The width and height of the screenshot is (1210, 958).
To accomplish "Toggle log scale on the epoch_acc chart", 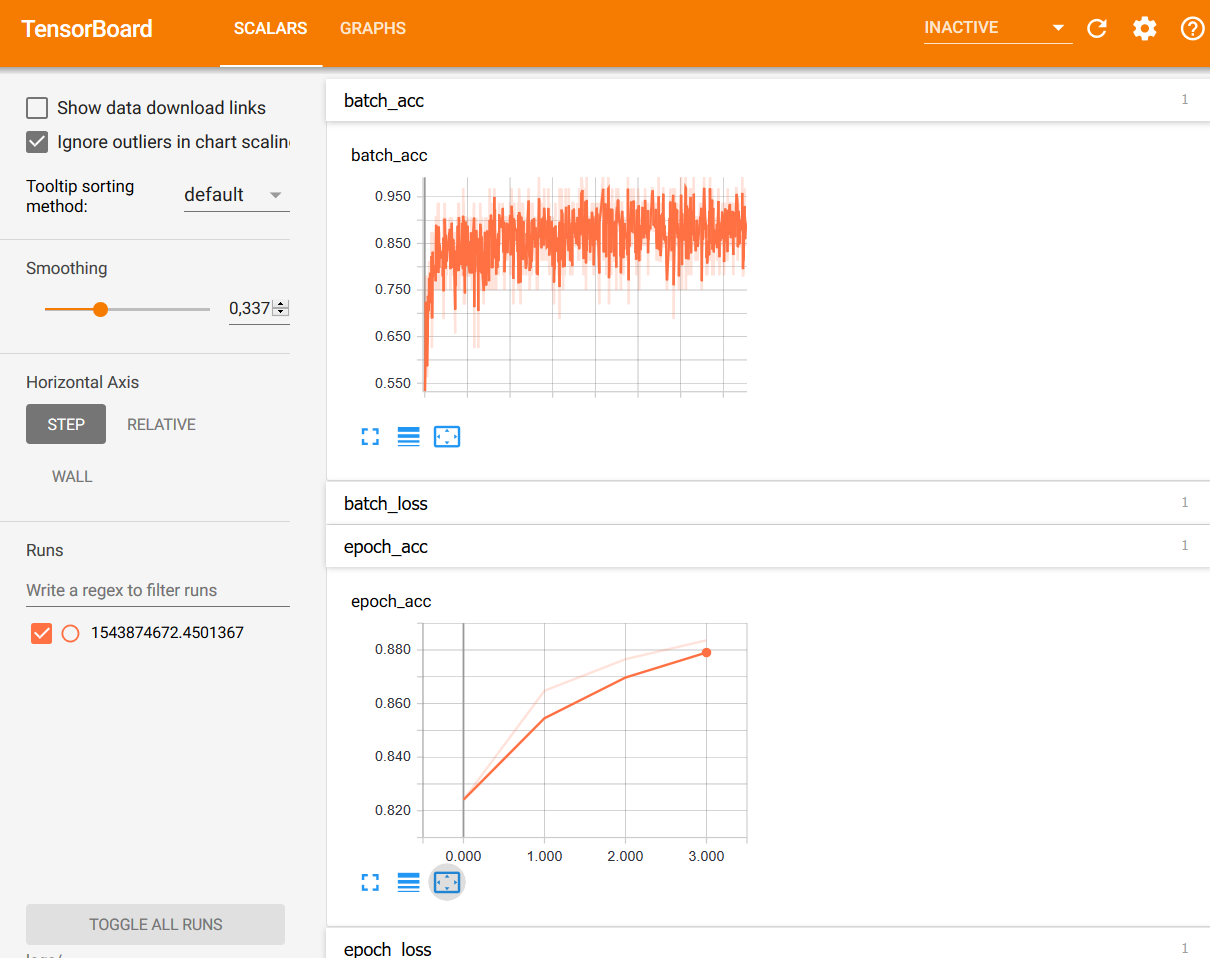I will [408, 882].
